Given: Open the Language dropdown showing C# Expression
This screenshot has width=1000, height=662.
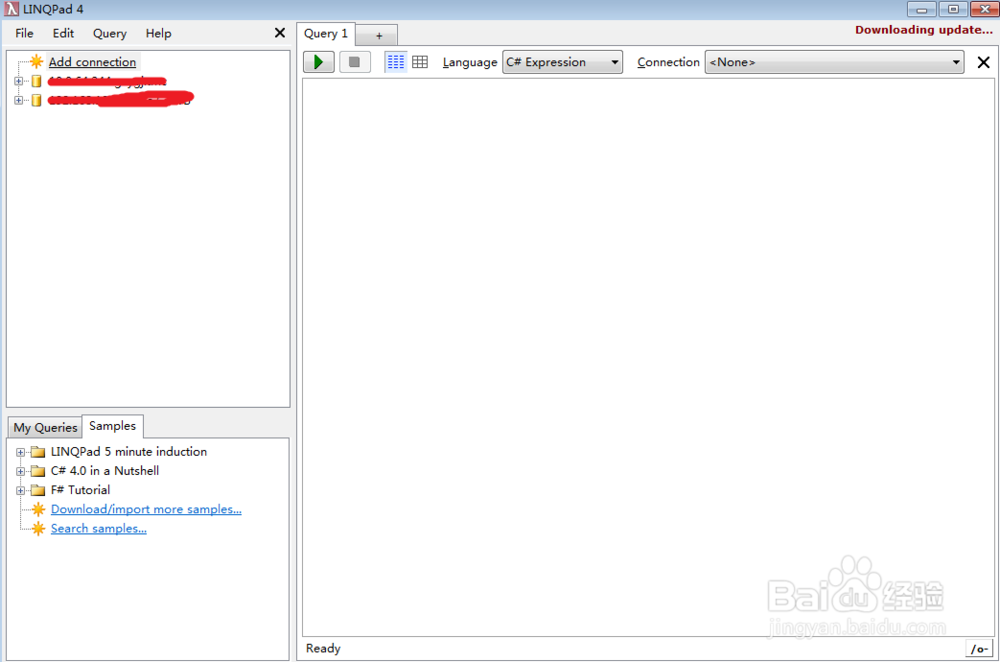Looking at the screenshot, I should click(562, 62).
